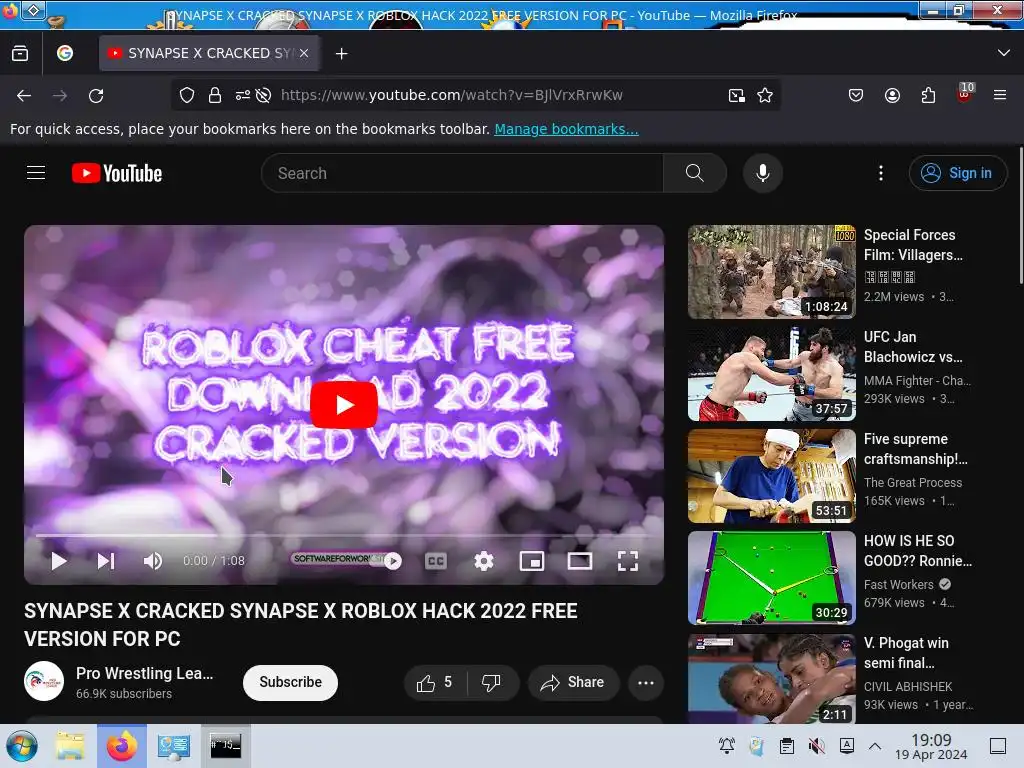Open HOW IS HE SO GOOD?? Ronnie video
This screenshot has width=1024, height=768.
(772, 578)
